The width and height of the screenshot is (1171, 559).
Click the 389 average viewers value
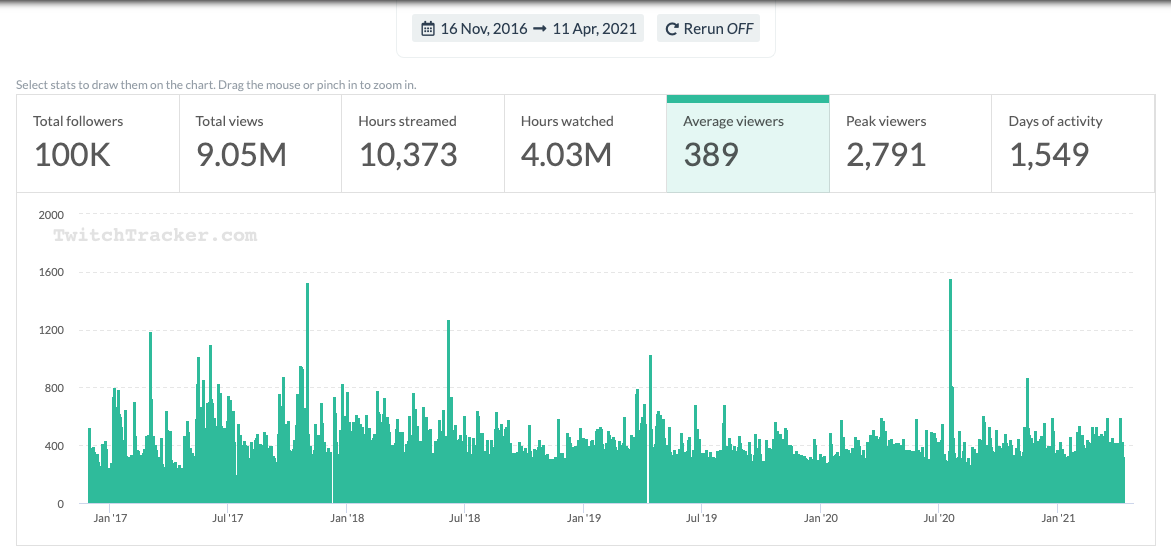click(711, 154)
